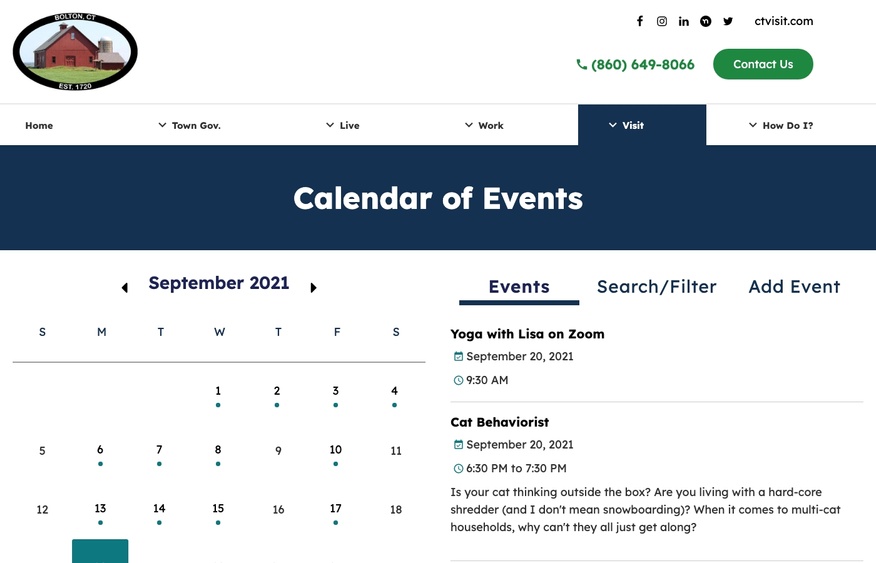The image size is (876, 563).
Task: Select September 1 on the calendar
Action: [x=218, y=391]
